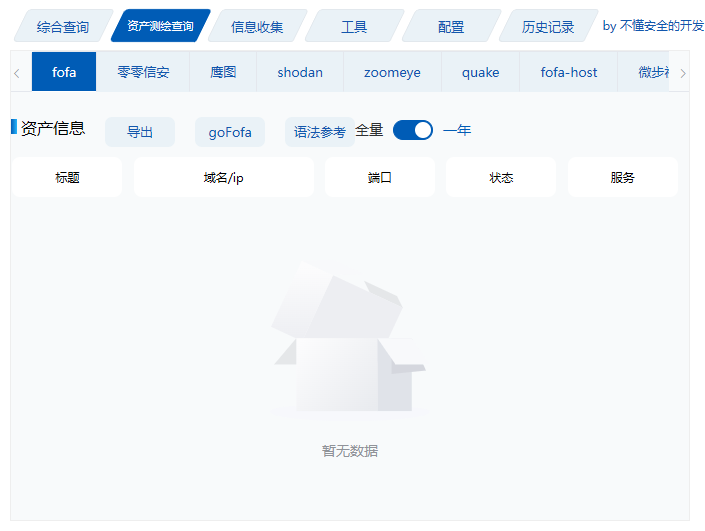Viewport: 705px width, 531px height.
Task: Go to the 配置 tab
Action: tap(451, 27)
